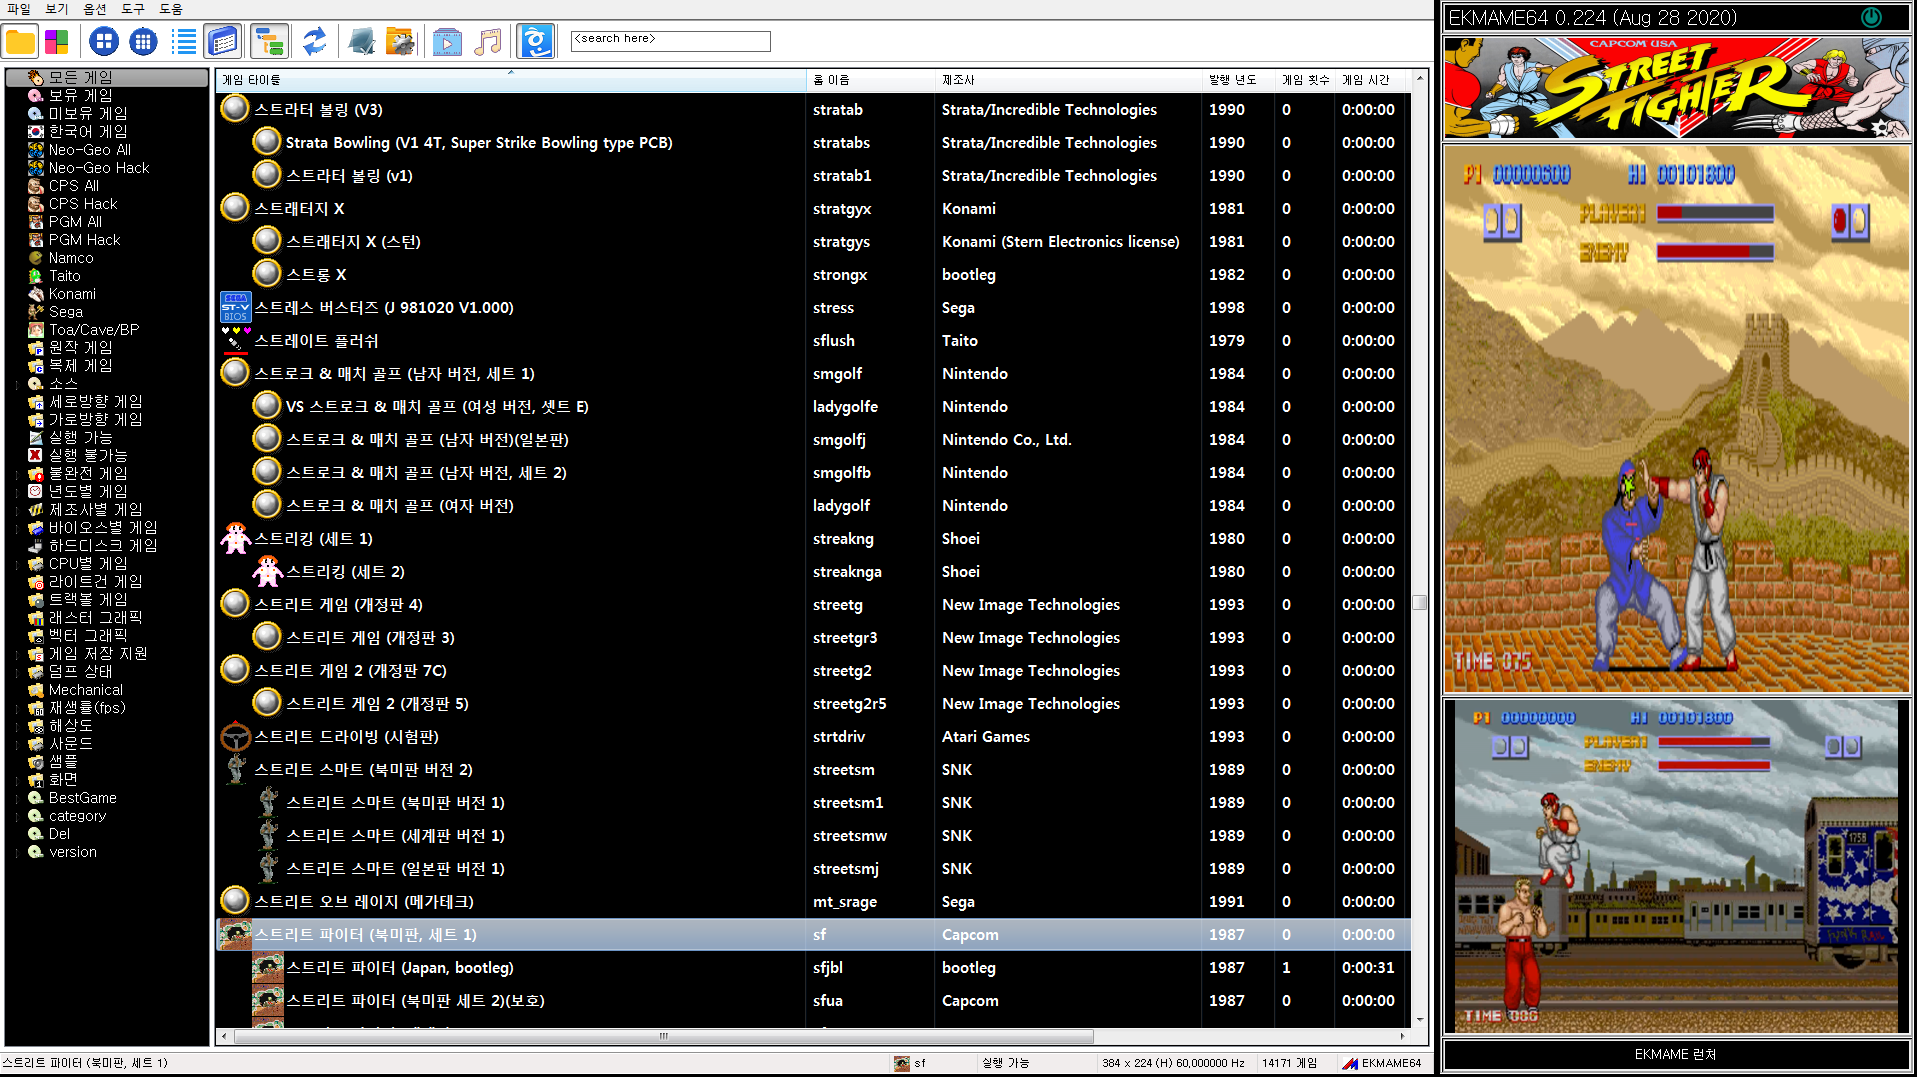Select 실행 불가능 red X icon
The image size is (1917, 1077).
pyautogui.click(x=36, y=455)
